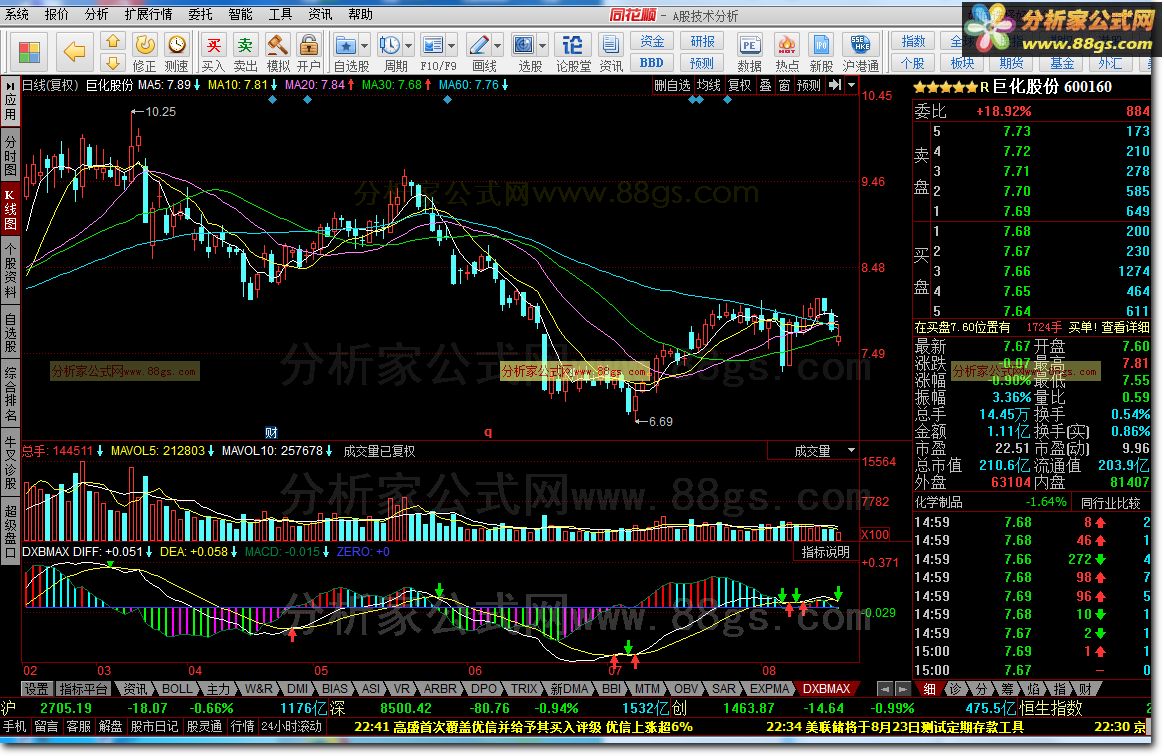The width and height of the screenshot is (1164, 756).
Task: Open the chart header options dropdown arrow
Action: click(x=851, y=85)
